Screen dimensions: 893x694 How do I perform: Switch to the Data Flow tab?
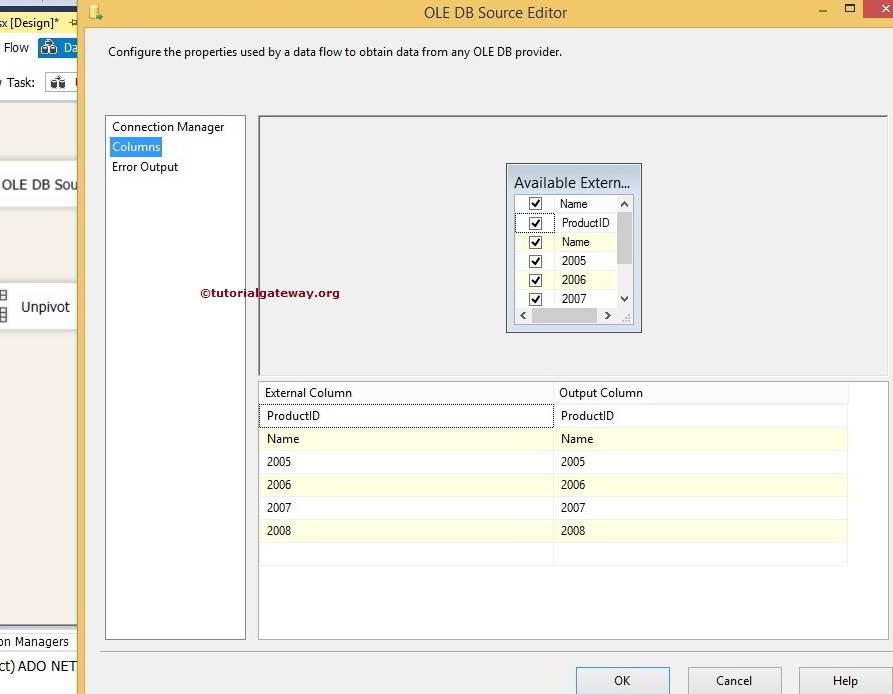[x=58, y=48]
